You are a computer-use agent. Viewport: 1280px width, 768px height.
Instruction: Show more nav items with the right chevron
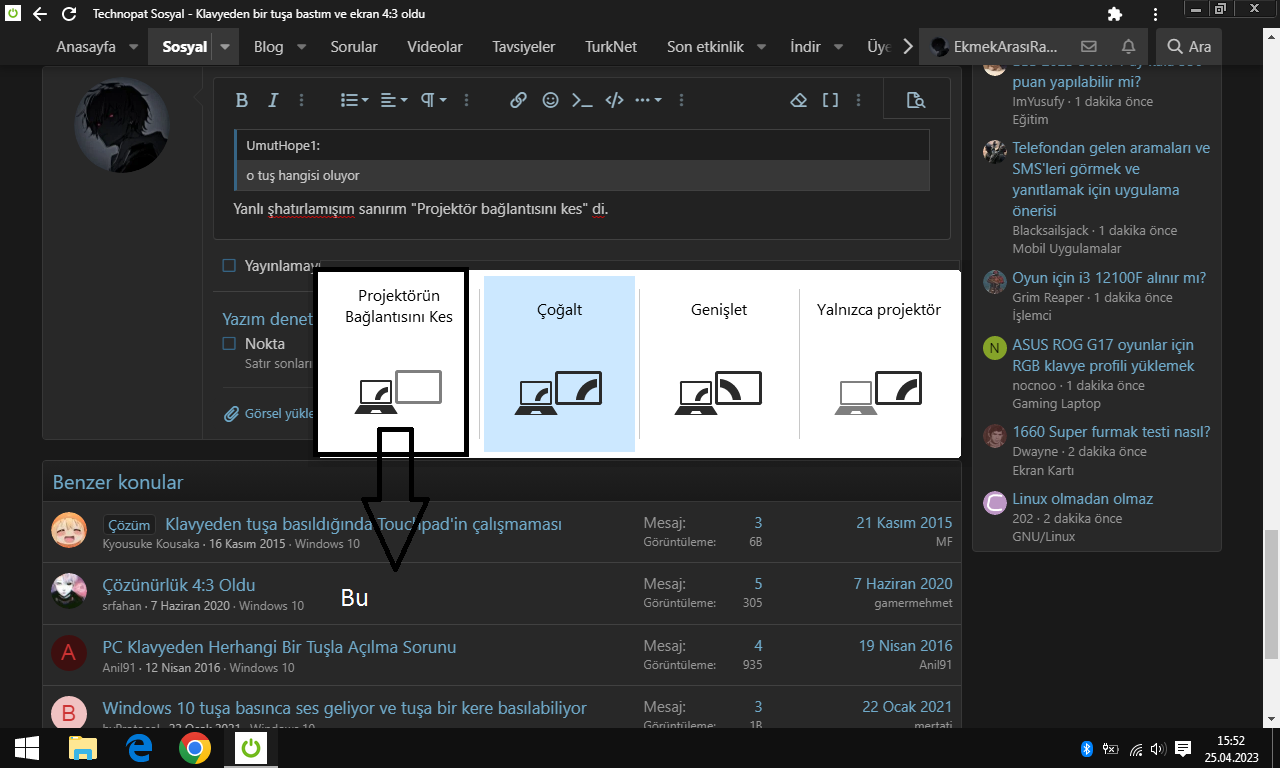click(x=908, y=47)
